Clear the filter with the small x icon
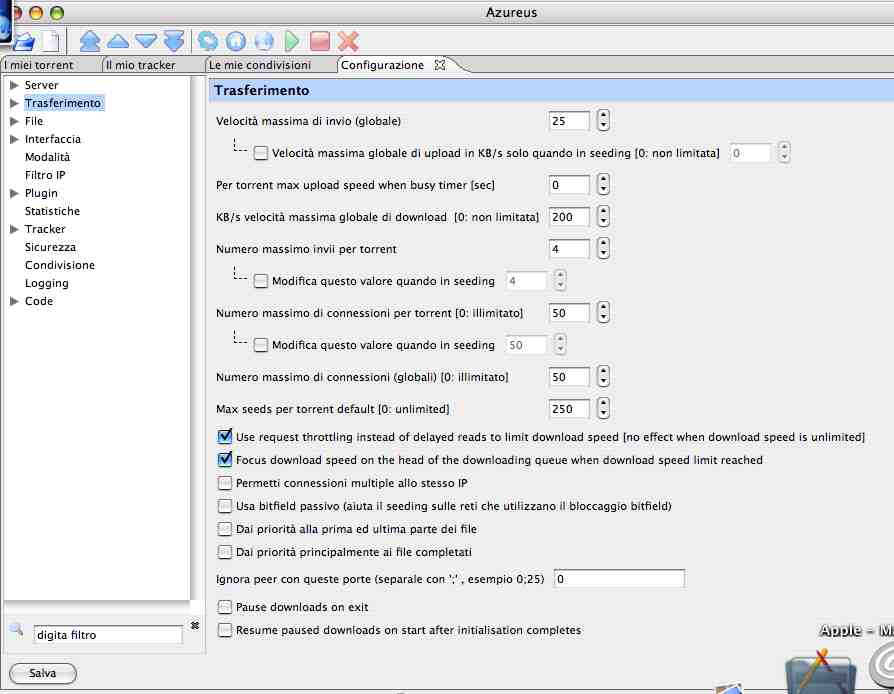Screen dimensions: 894x694 point(195,626)
